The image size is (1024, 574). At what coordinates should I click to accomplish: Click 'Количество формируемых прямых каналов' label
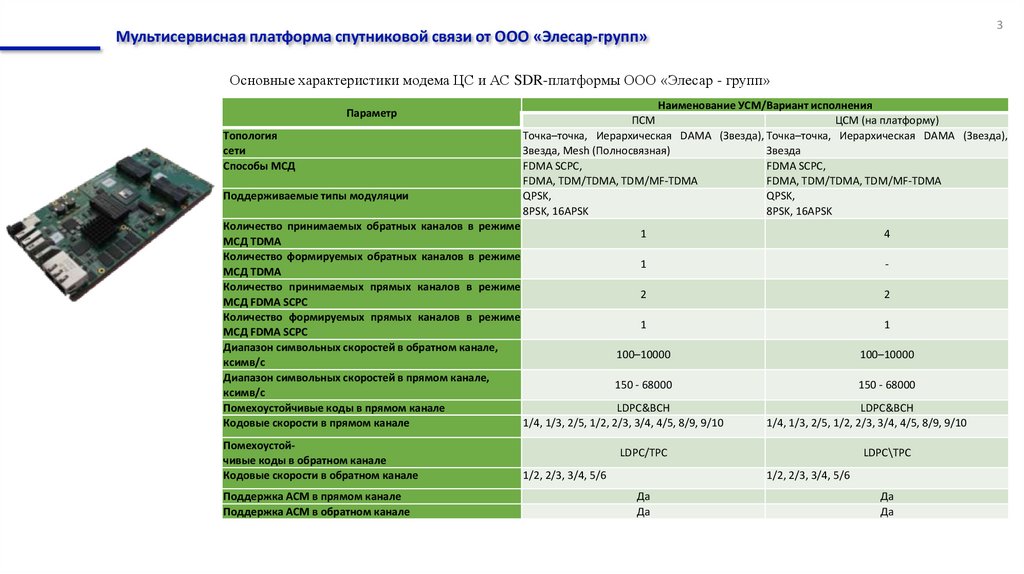click(372, 325)
